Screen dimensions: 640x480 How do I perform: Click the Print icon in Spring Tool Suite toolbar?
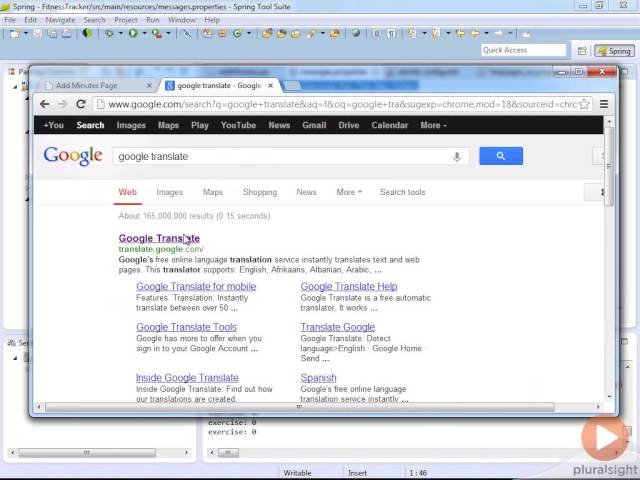point(67,34)
